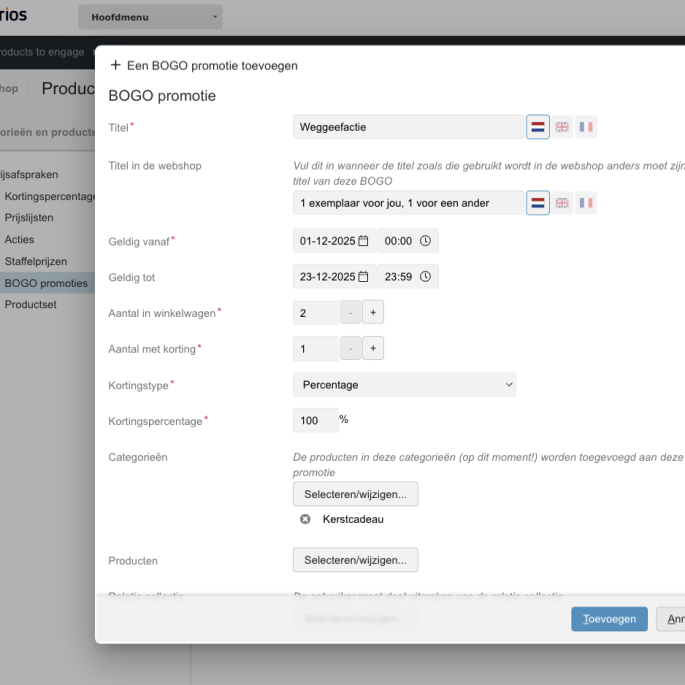The height and width of the screenshot is (685, 685).
Task: Decrease Aantal met korting with minus
Action: point(350,349)
